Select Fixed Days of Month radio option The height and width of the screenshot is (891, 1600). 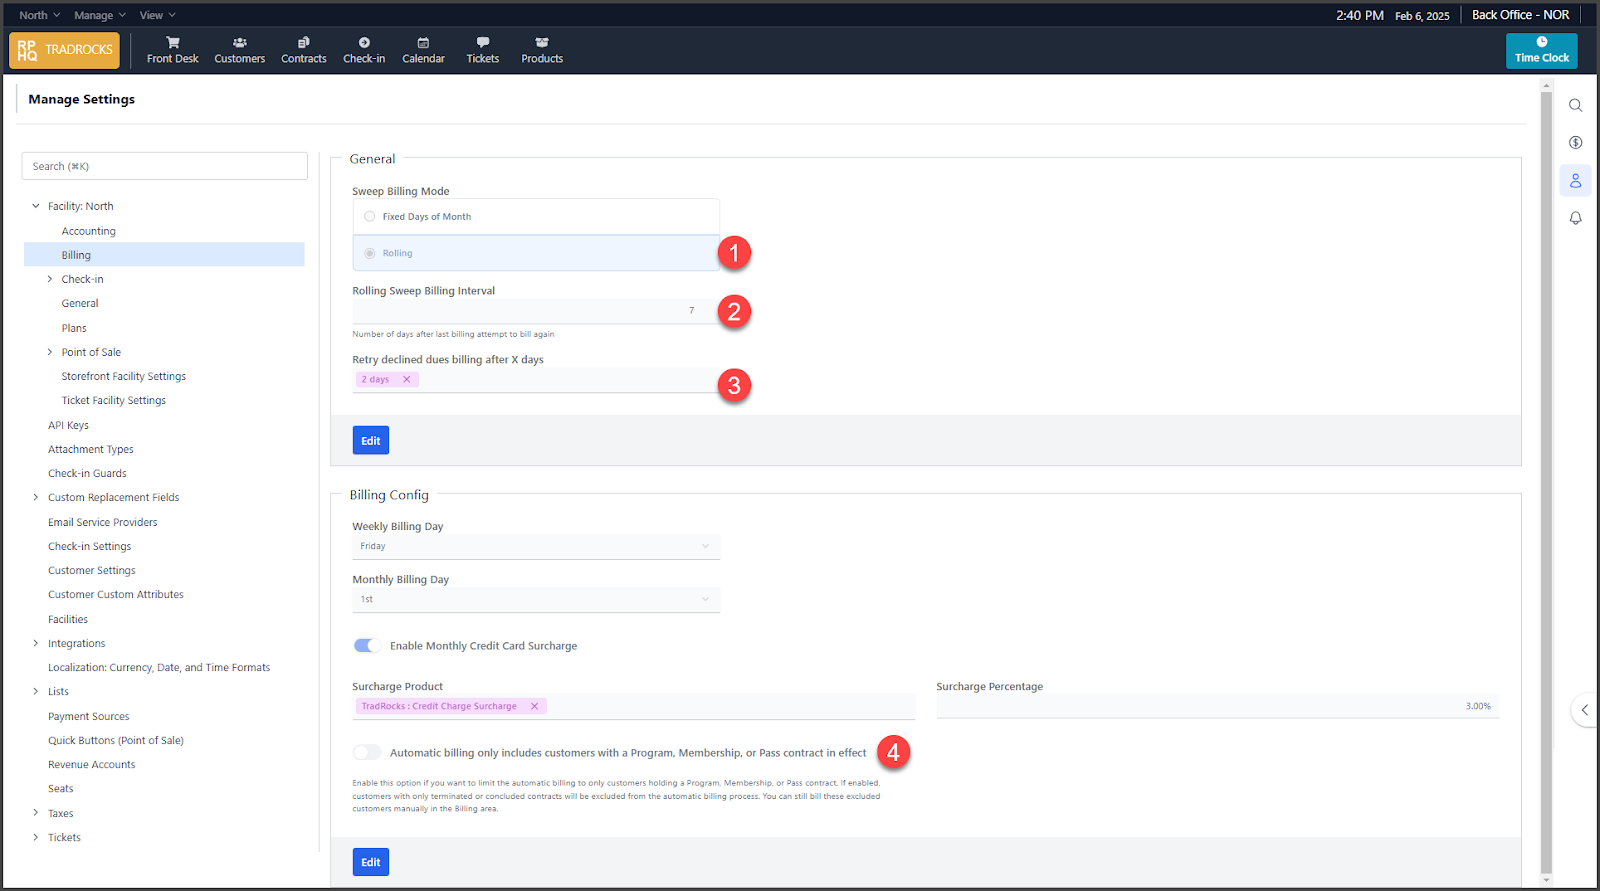point(370,217)
